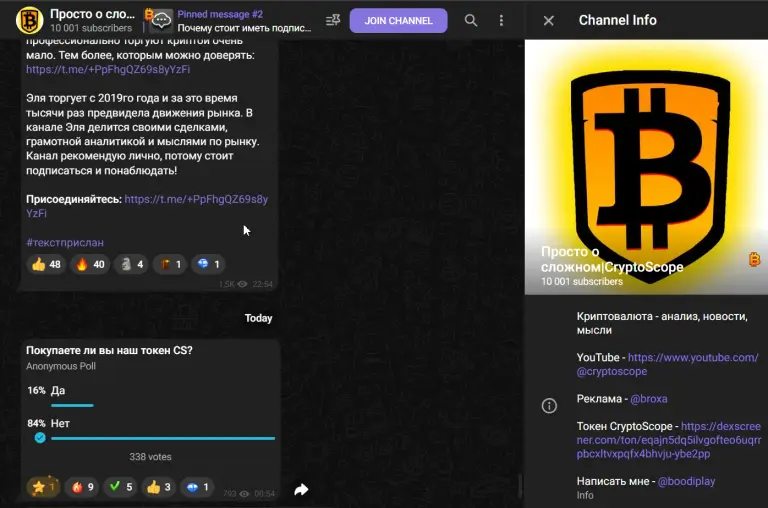The width and height of the screenshot is (768, 508).
Task: Click the info circle icon in Channel Info
Action: point(549,406)
